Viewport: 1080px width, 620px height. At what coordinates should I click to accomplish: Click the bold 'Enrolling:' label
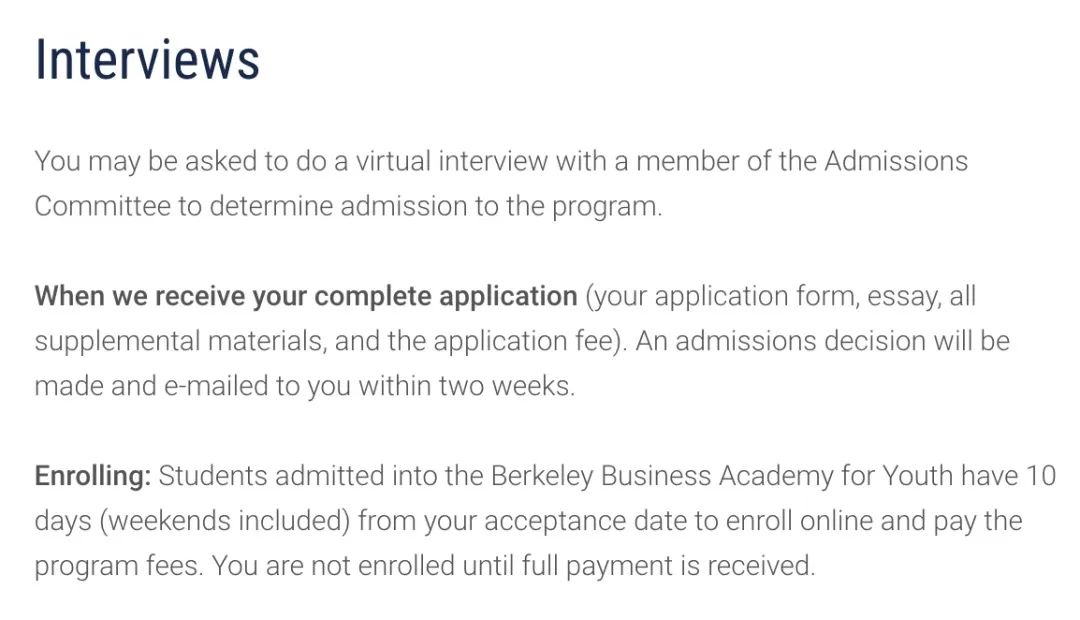point(92,476)
